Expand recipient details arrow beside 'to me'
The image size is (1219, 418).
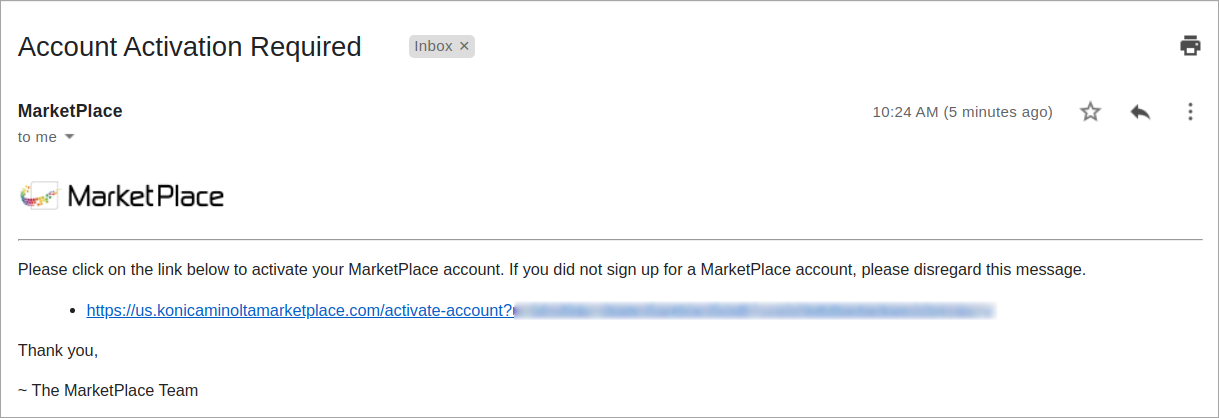click(x=69, y=137)
